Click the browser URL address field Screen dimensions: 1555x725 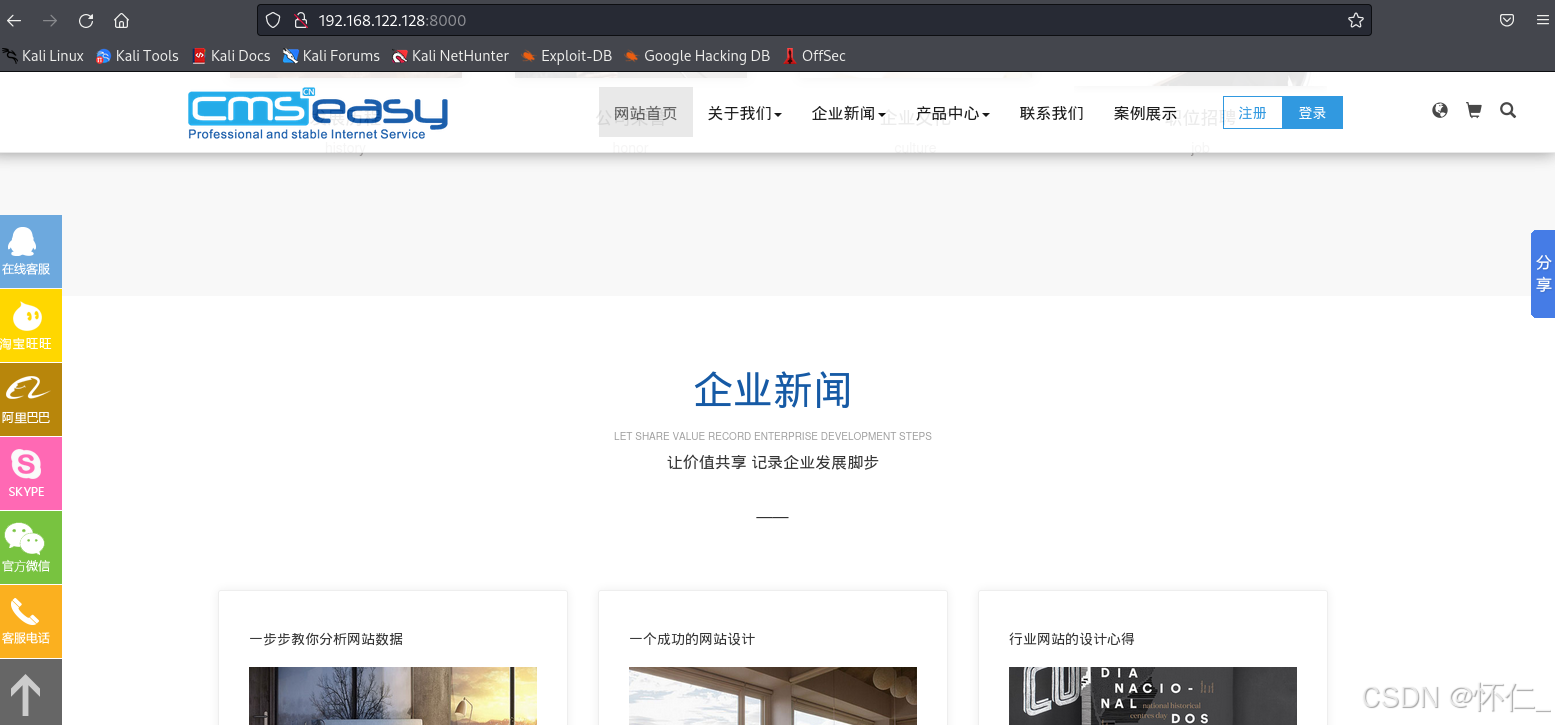coord(800,20)
